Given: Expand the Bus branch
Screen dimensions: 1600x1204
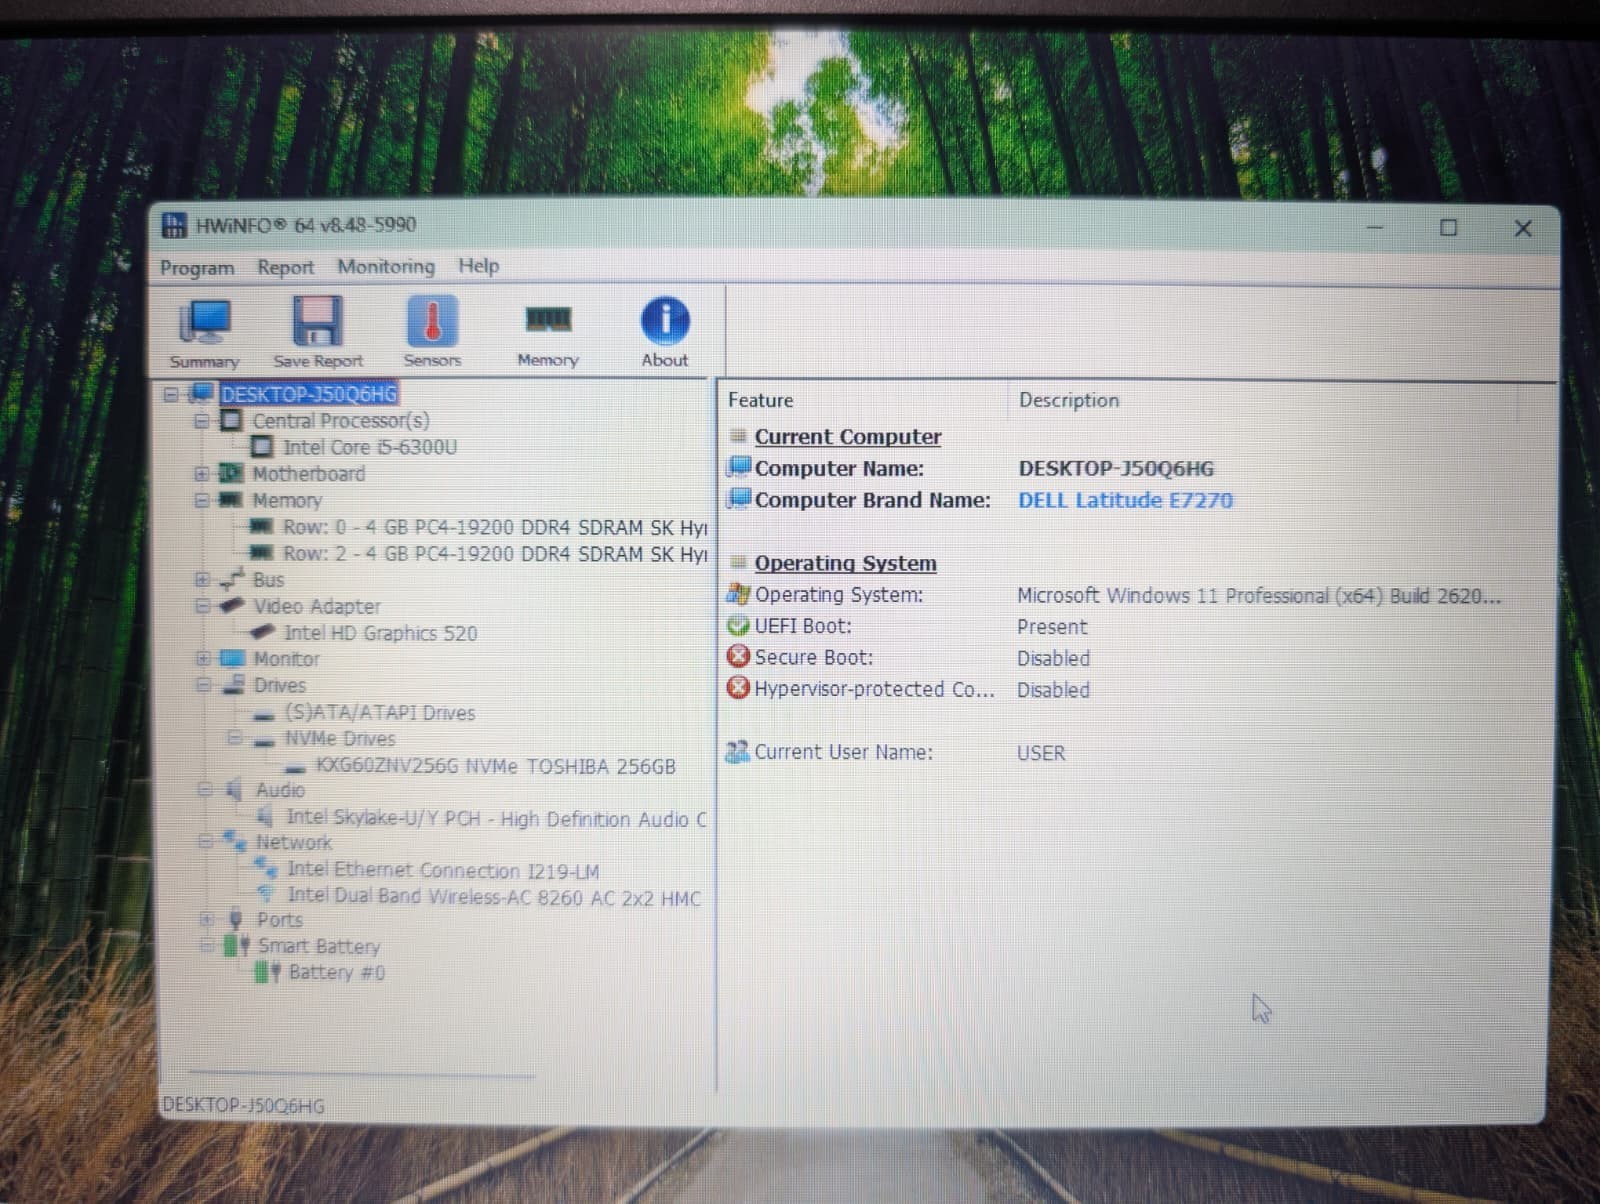Looking at the screenshot, I should 202,579.
